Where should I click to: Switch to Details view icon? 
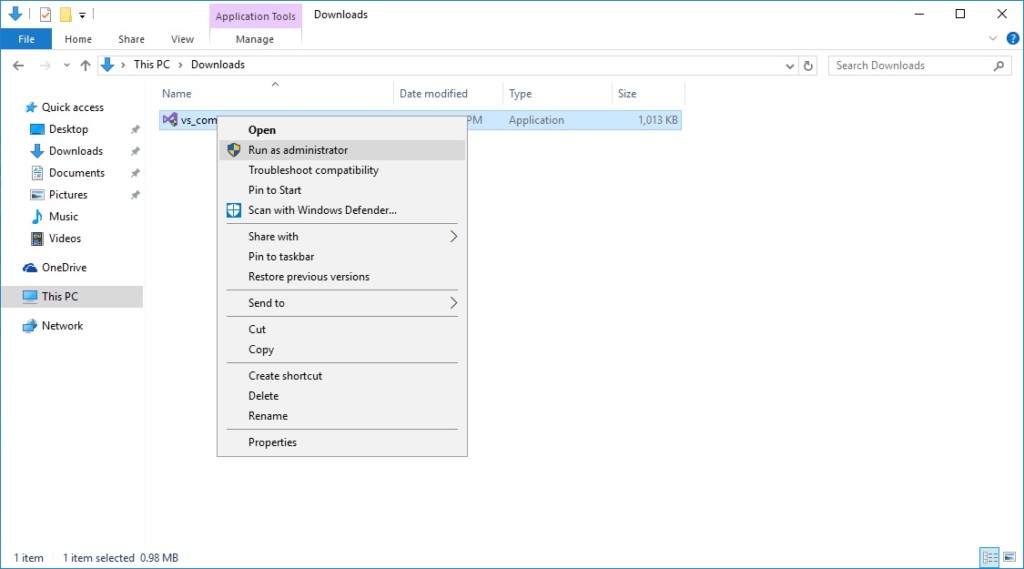click(990, 557)
